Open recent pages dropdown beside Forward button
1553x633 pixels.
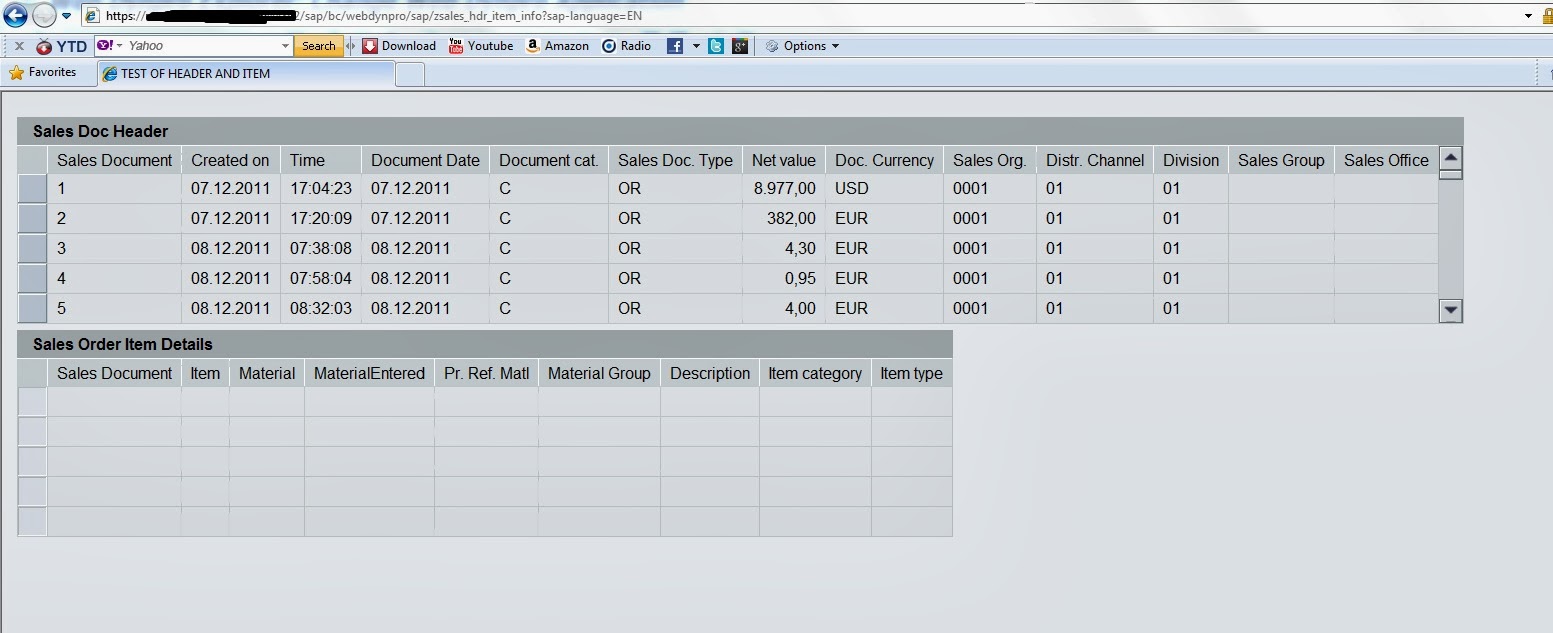(67, 16)
